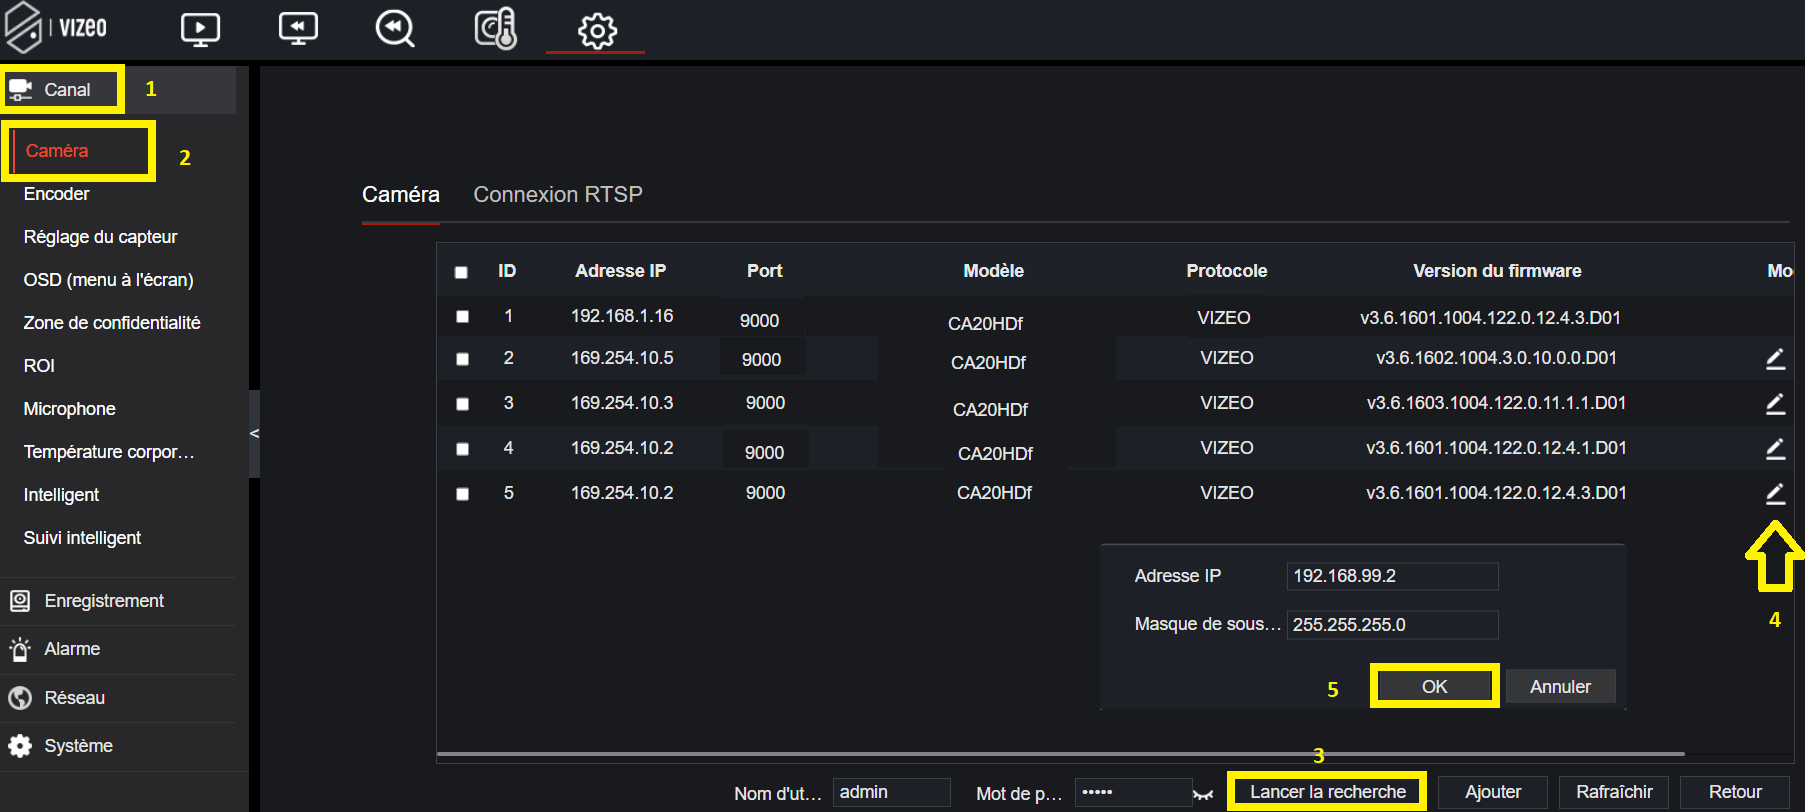
Task: Open the body temperature detection icon
Action: pos(495,29)
